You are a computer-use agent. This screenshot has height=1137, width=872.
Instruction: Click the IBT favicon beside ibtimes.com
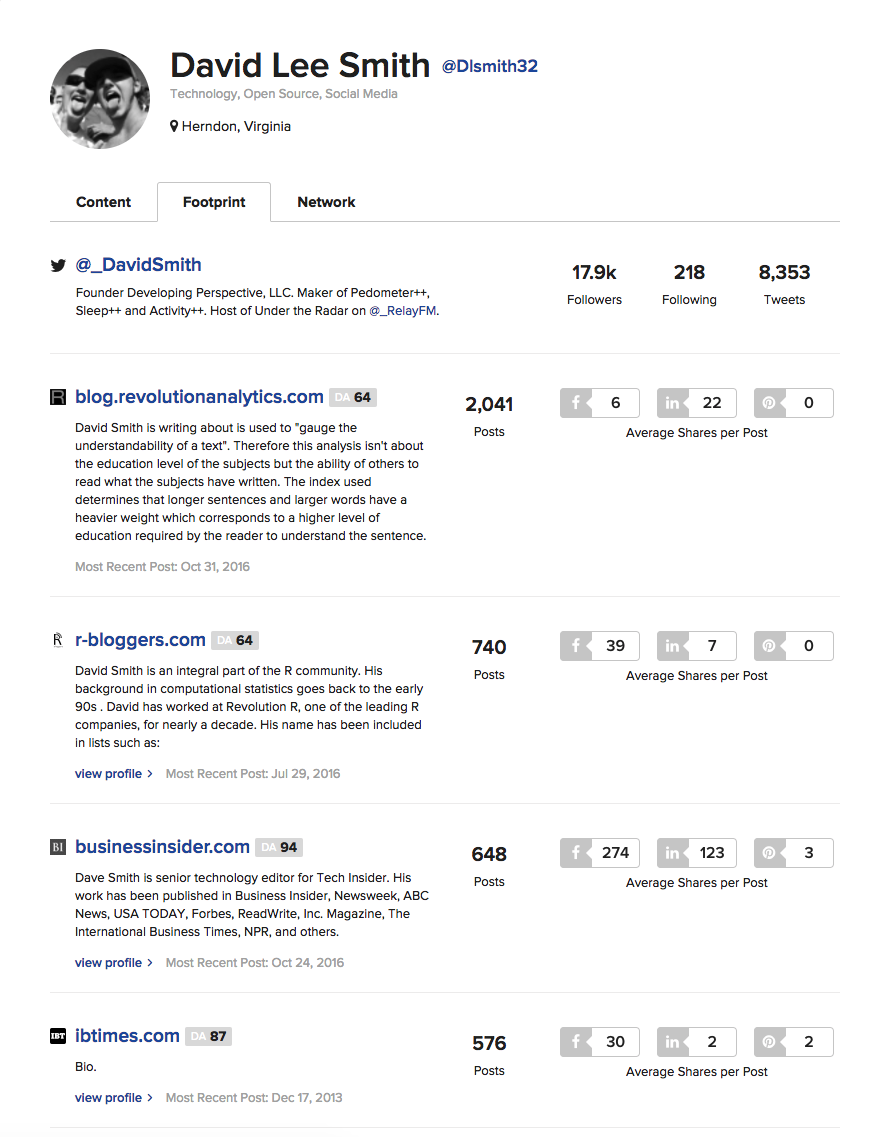pos(58,1036)
